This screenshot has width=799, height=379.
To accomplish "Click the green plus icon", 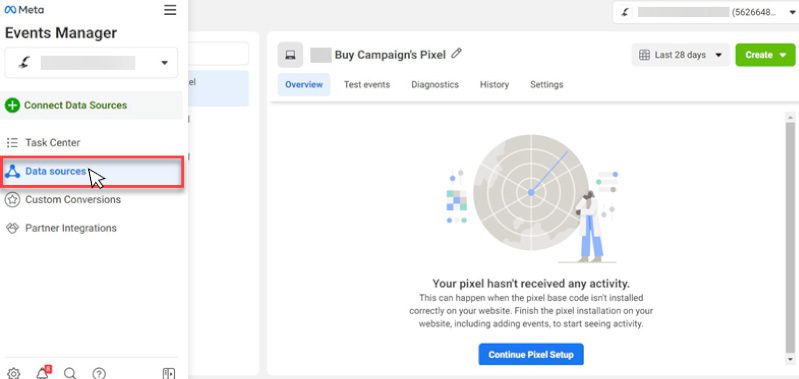I will pyautogui.click(x=12, y=105).
